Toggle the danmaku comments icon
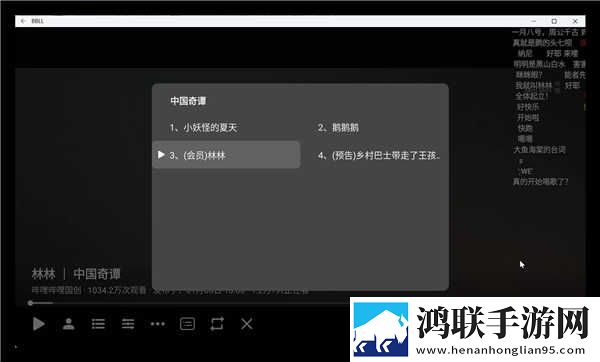600x362 pixels. [x=187, y=324]
